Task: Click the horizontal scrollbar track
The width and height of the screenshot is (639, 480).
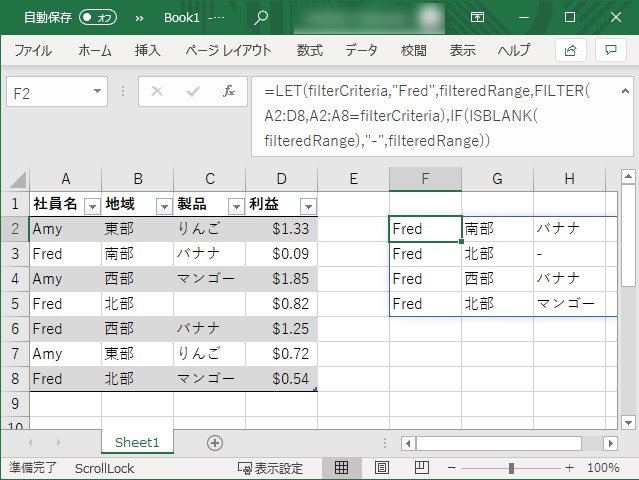Action: (x=592, y=443)
